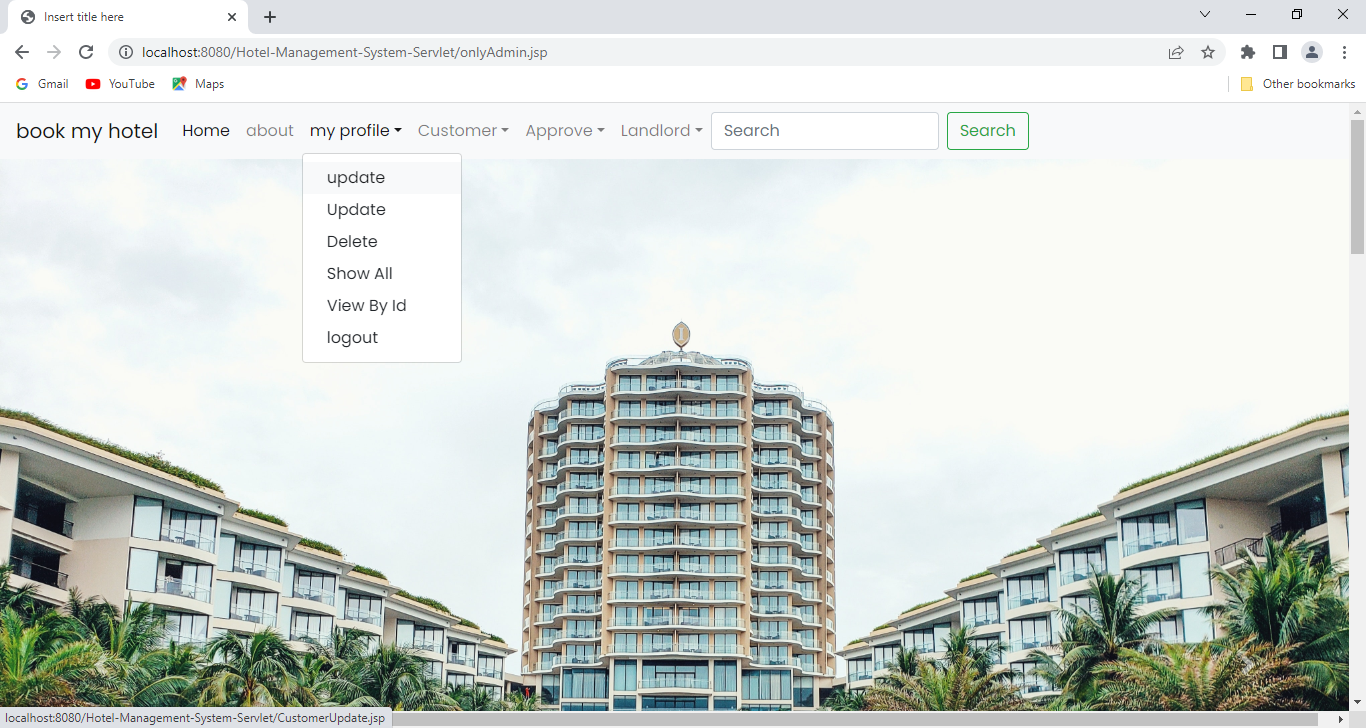1366x728 pixels.
Task: Reload the page with the refresh icon
Action: (x=86, y=52)
